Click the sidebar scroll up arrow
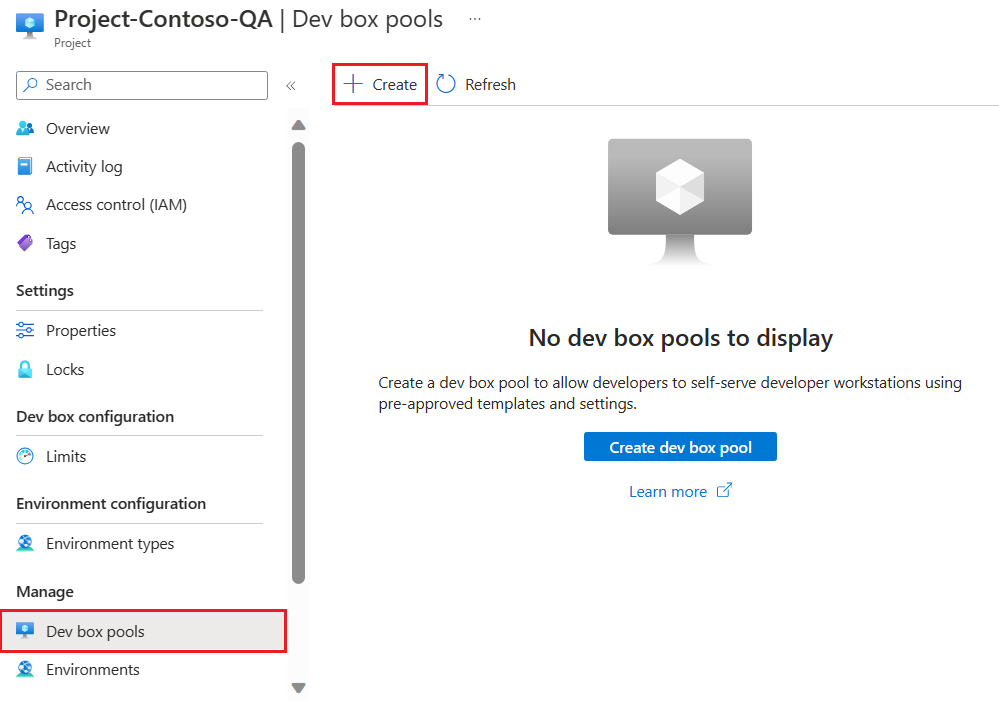999x701 pixels. [x=298, y=125]
